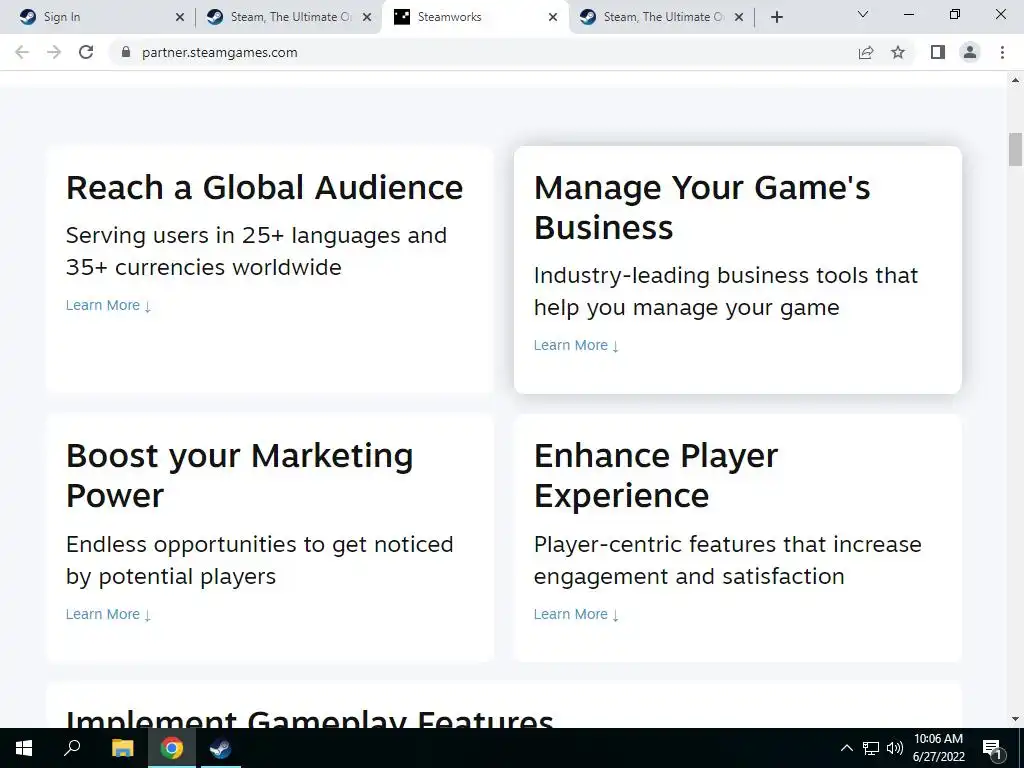Open Chrome three-dot menu
1024x768 pixels.
tap(1002, 52)
